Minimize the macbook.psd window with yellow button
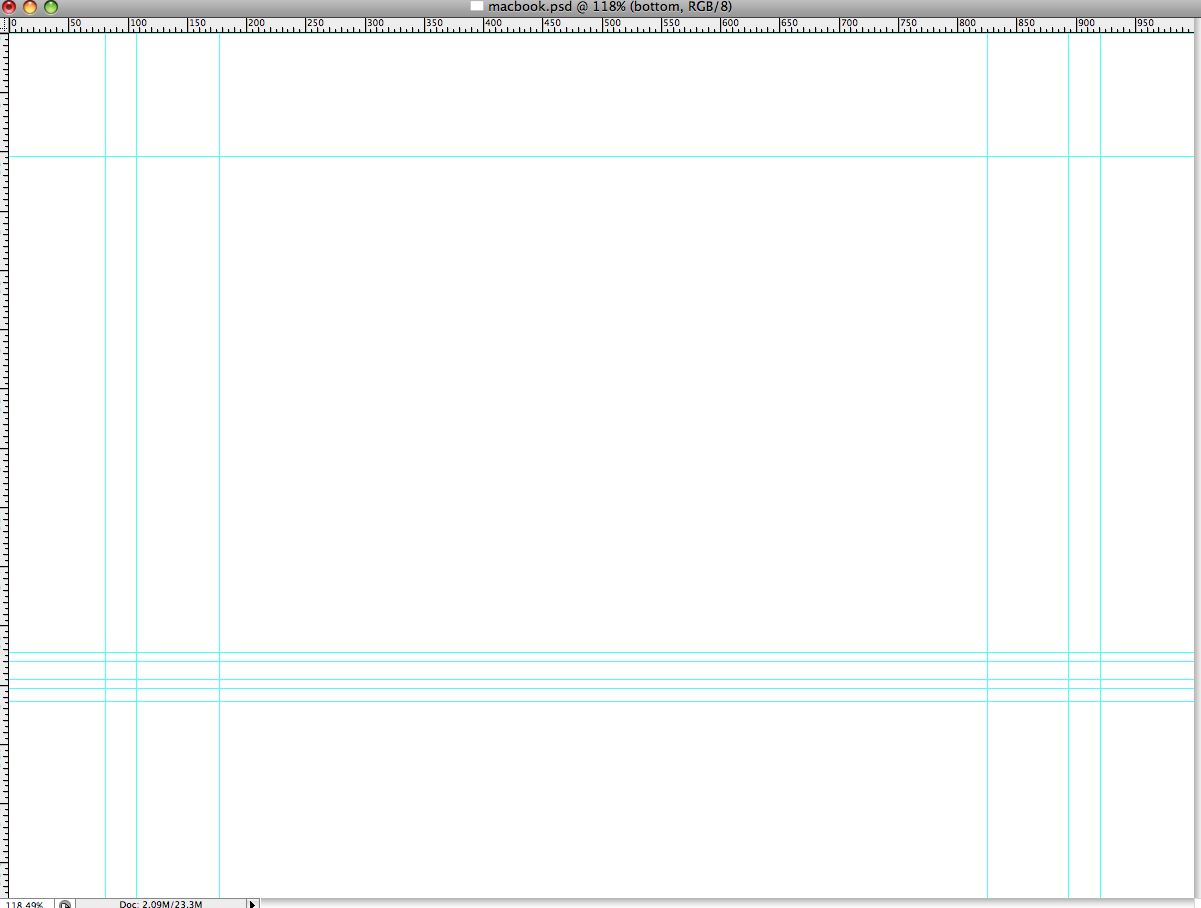 pos(30,7)
